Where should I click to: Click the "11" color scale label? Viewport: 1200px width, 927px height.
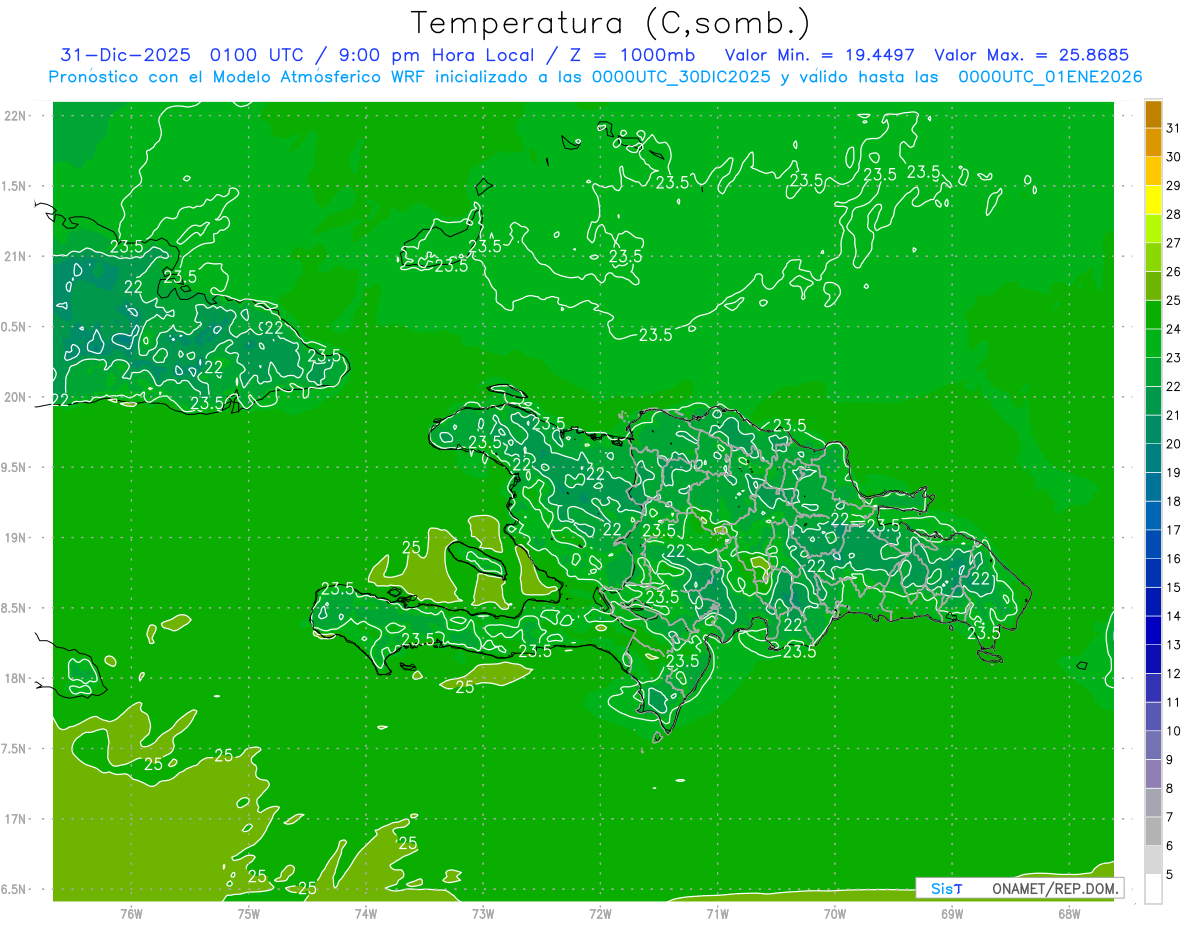[x=1174, y=702]
